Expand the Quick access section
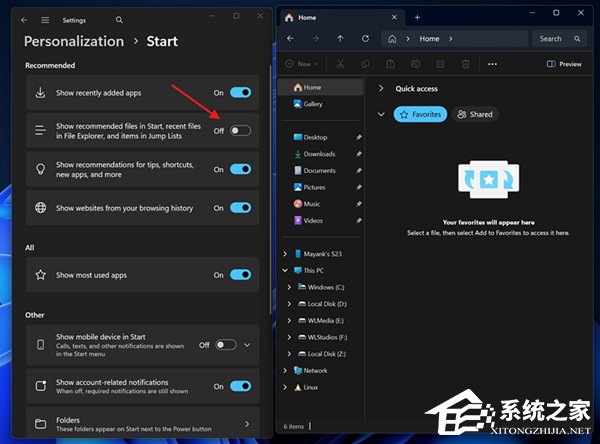Screen dimensions: 600x444 [x=381, y=88]
